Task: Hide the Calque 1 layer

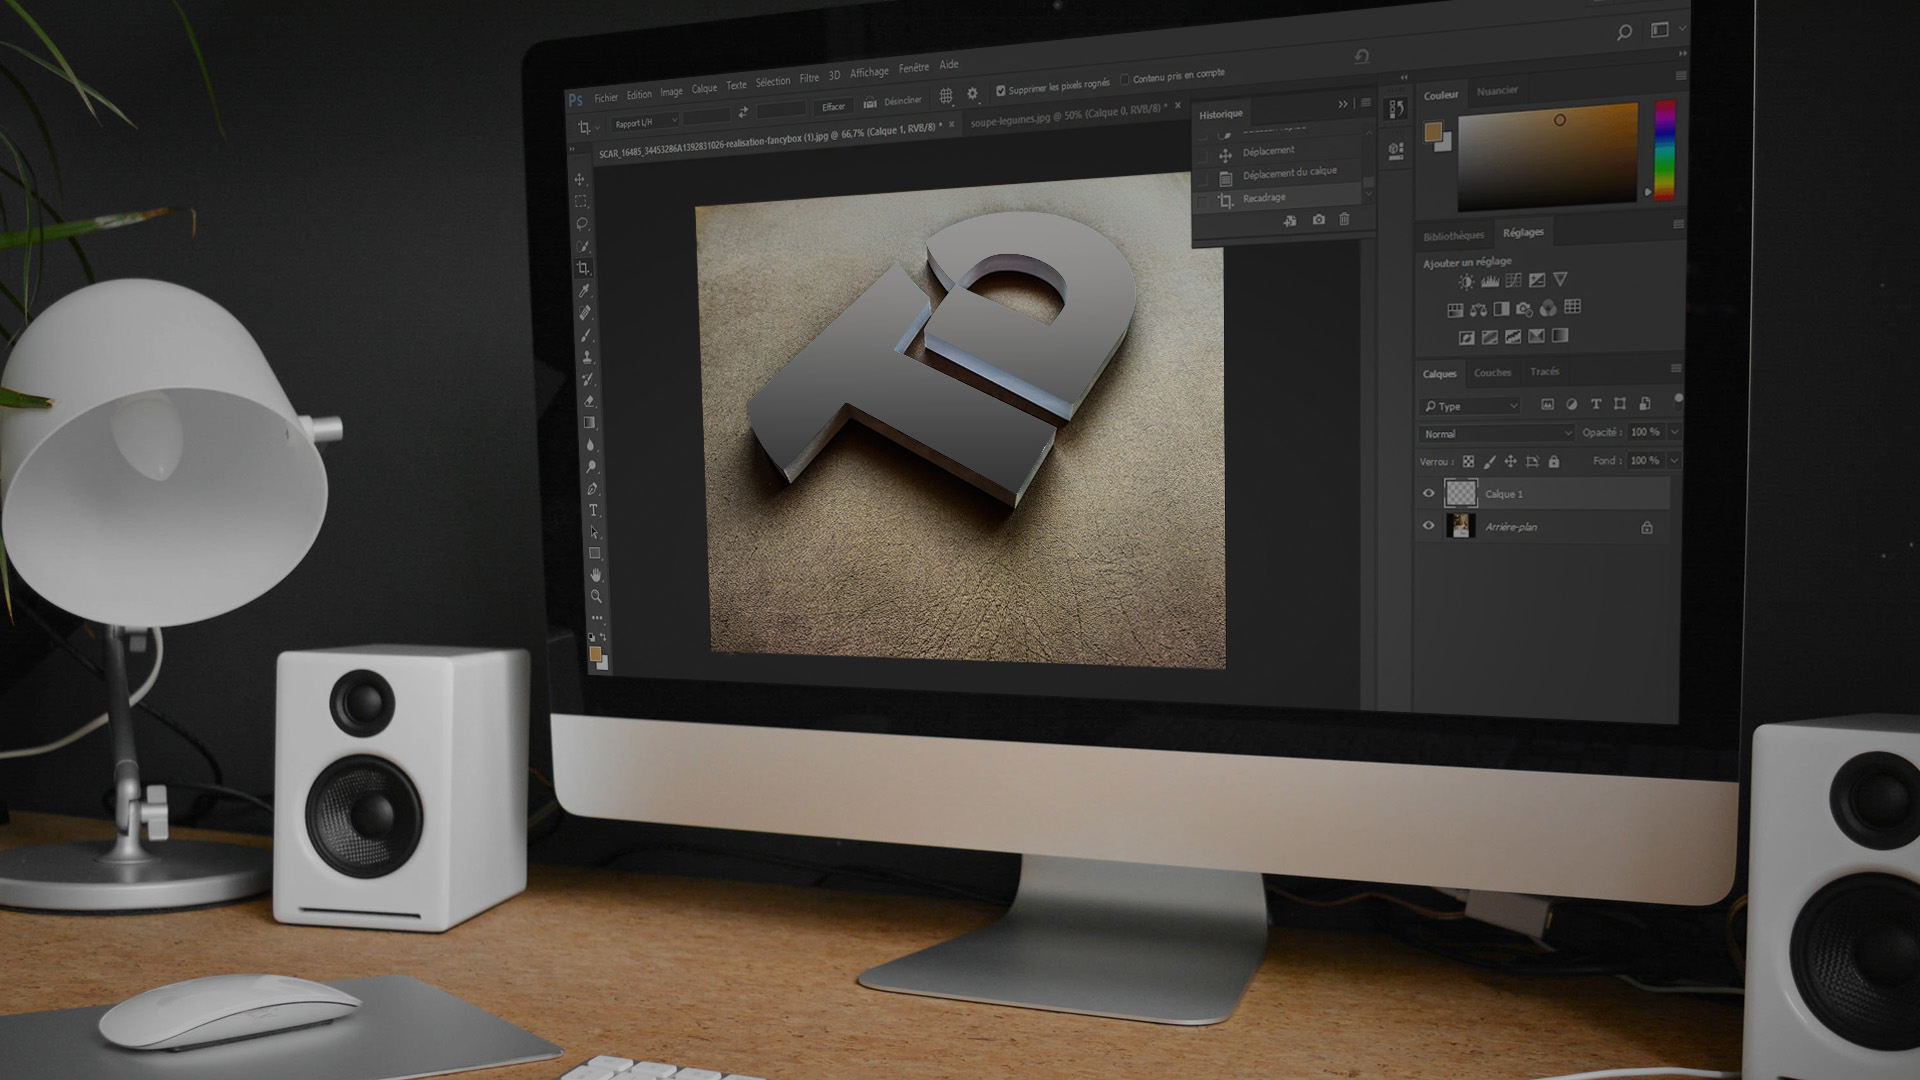Action: pos(1428,493)
